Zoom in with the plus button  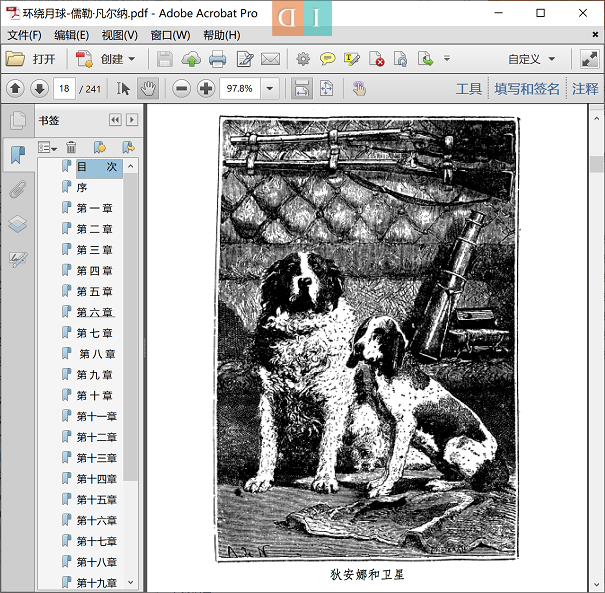tap(206, 89)
